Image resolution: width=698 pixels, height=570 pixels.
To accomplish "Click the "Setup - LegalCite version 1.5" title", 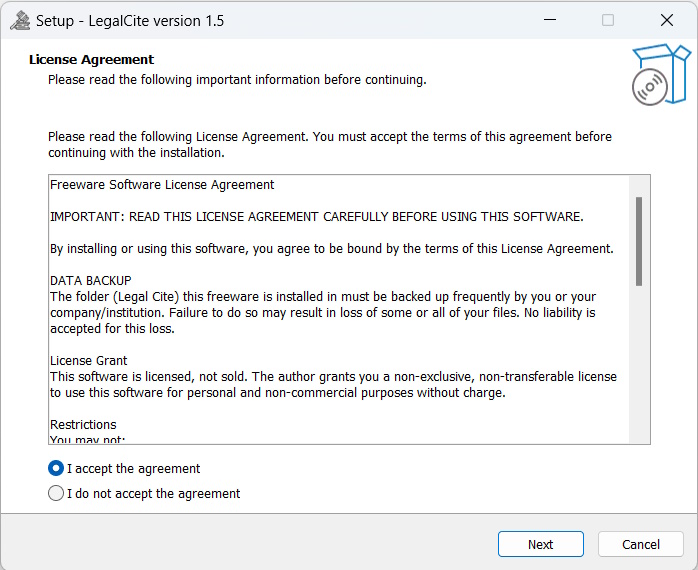I will coord(130,20).
